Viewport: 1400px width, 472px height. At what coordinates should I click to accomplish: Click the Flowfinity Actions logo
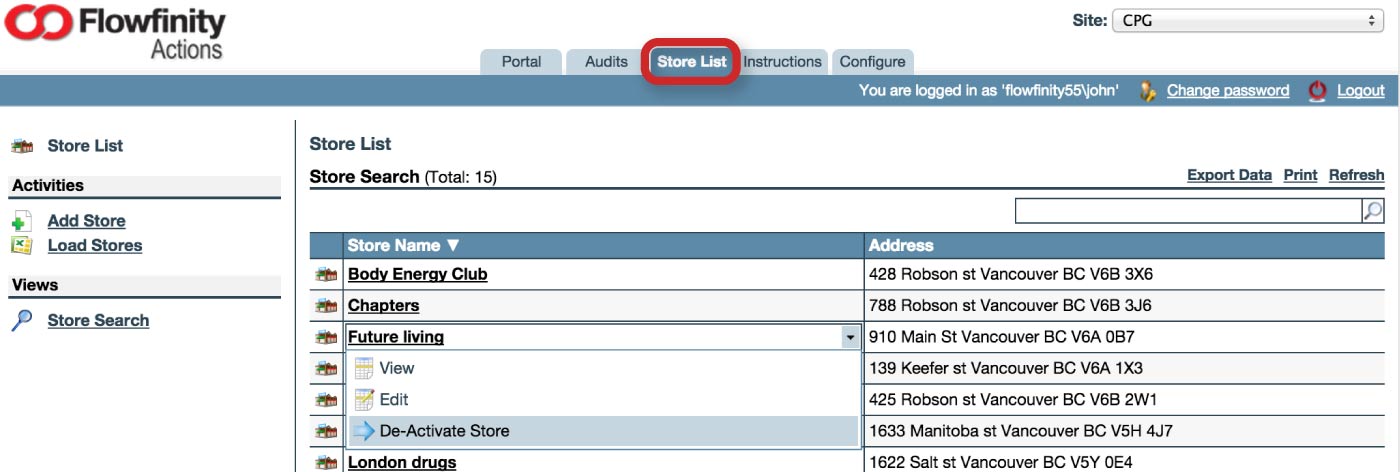(x=115, y=33)
